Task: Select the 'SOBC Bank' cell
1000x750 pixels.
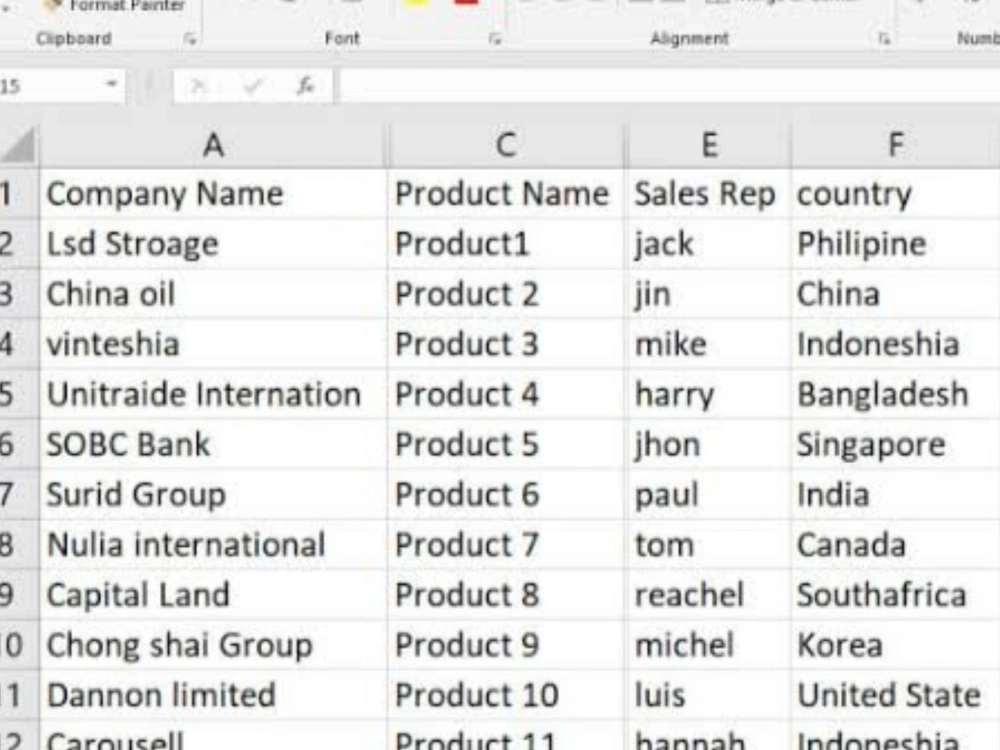Action: pyautogui.click(x=214, y=445)
